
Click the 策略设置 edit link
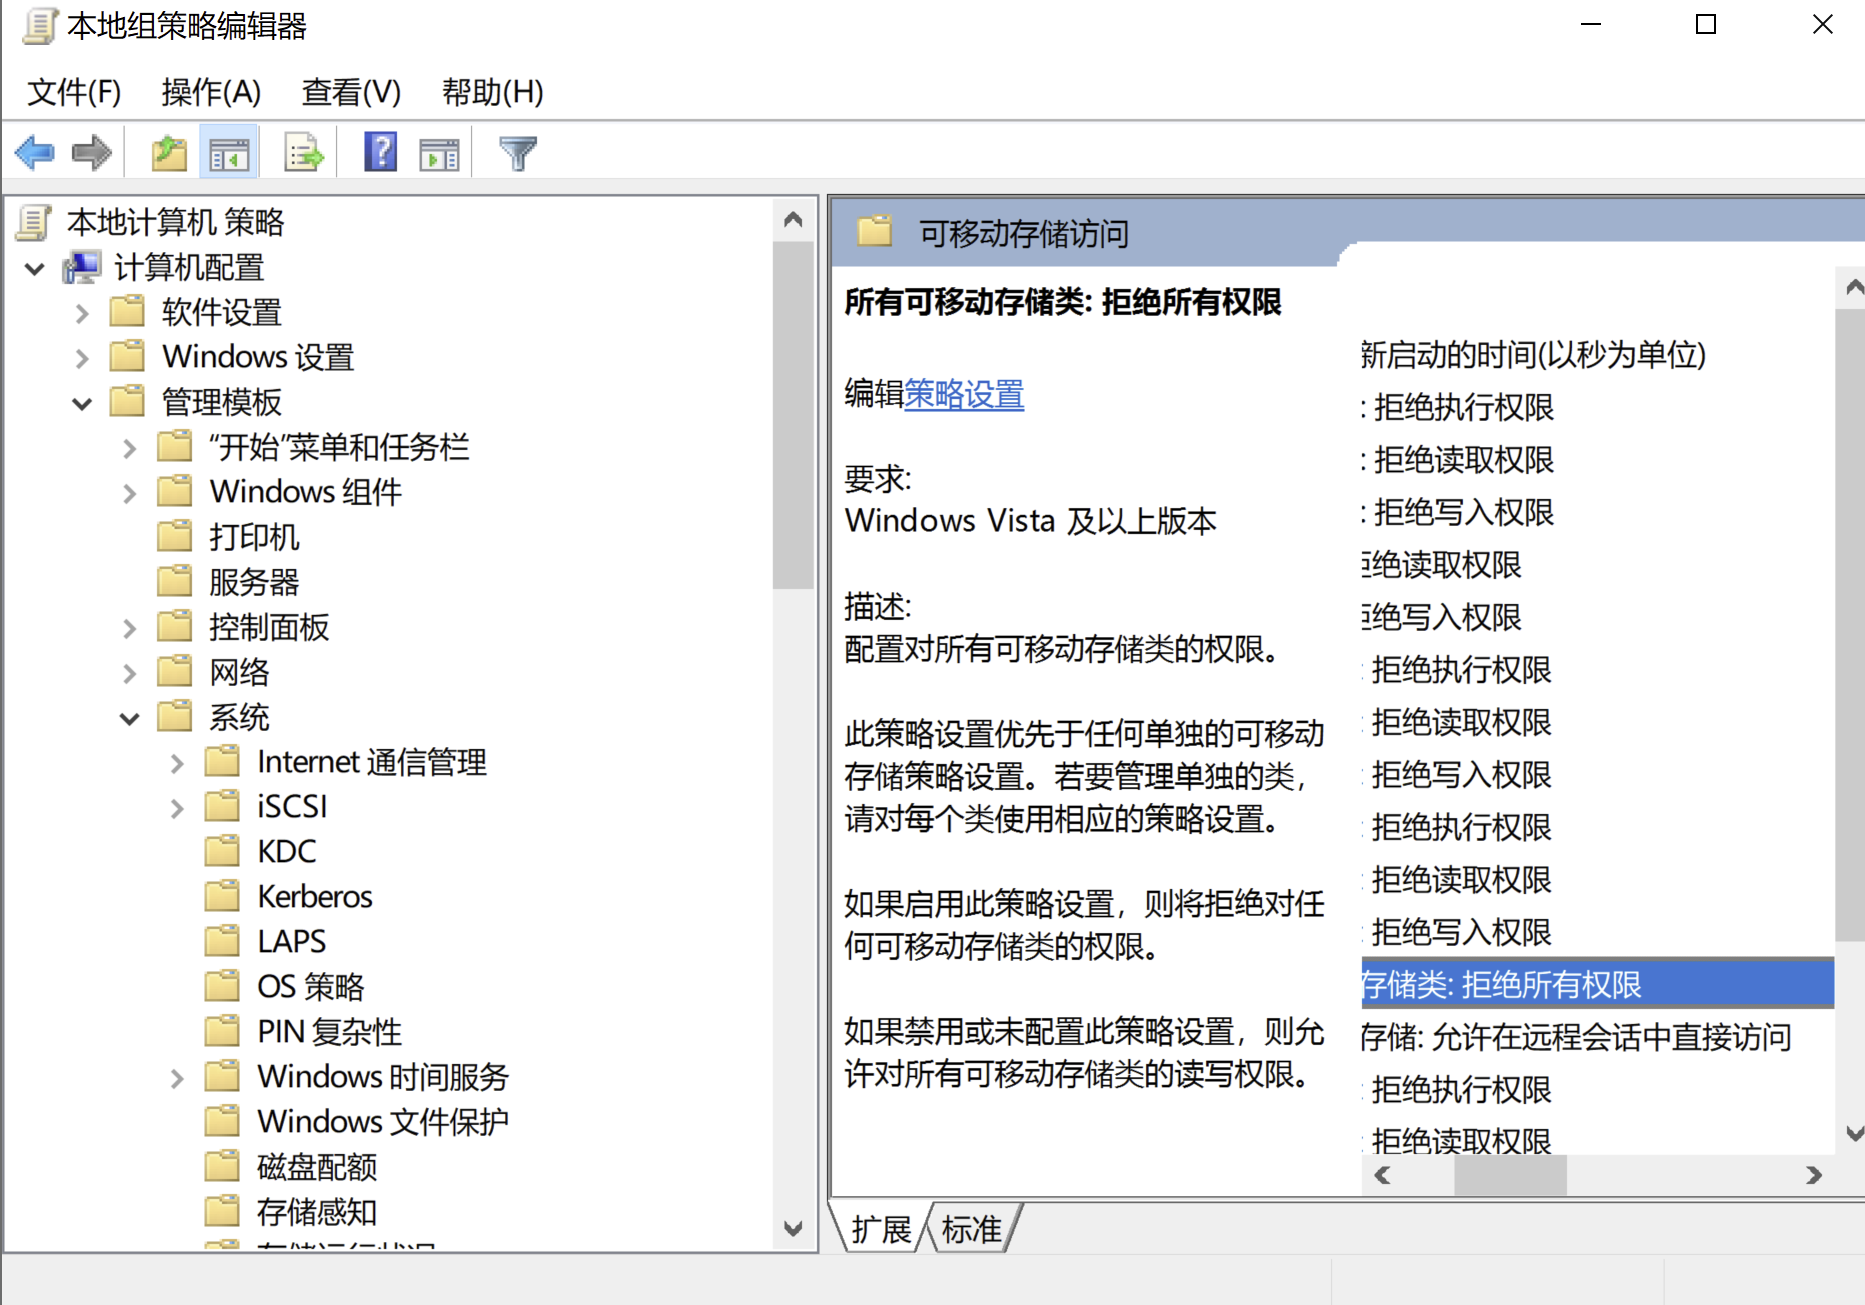point(964,394)
